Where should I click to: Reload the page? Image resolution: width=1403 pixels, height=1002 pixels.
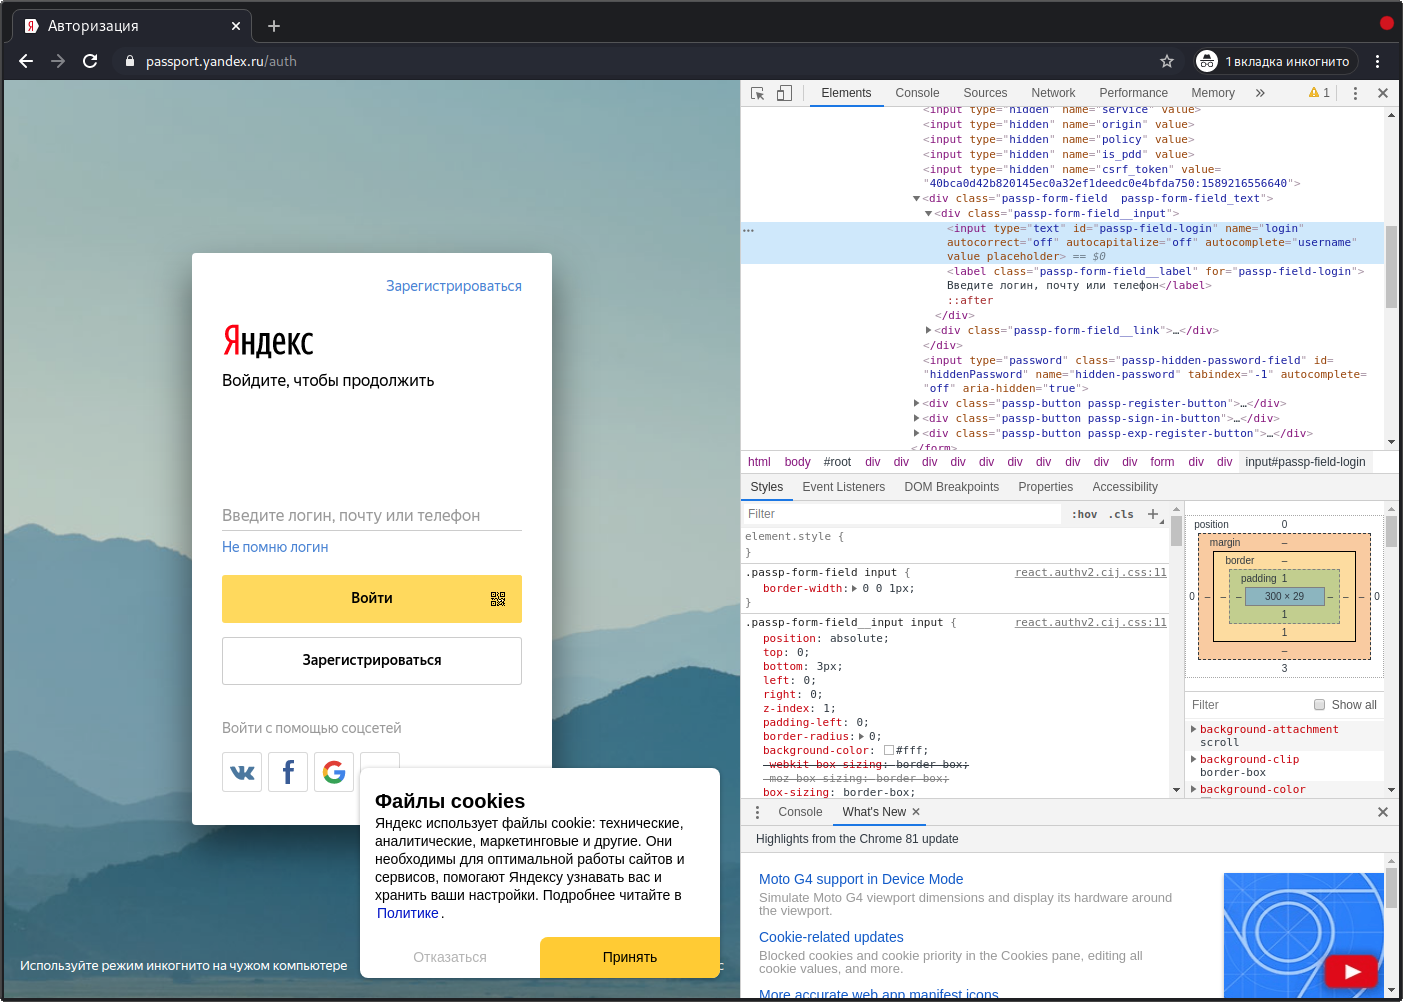(x=90, y=61)
